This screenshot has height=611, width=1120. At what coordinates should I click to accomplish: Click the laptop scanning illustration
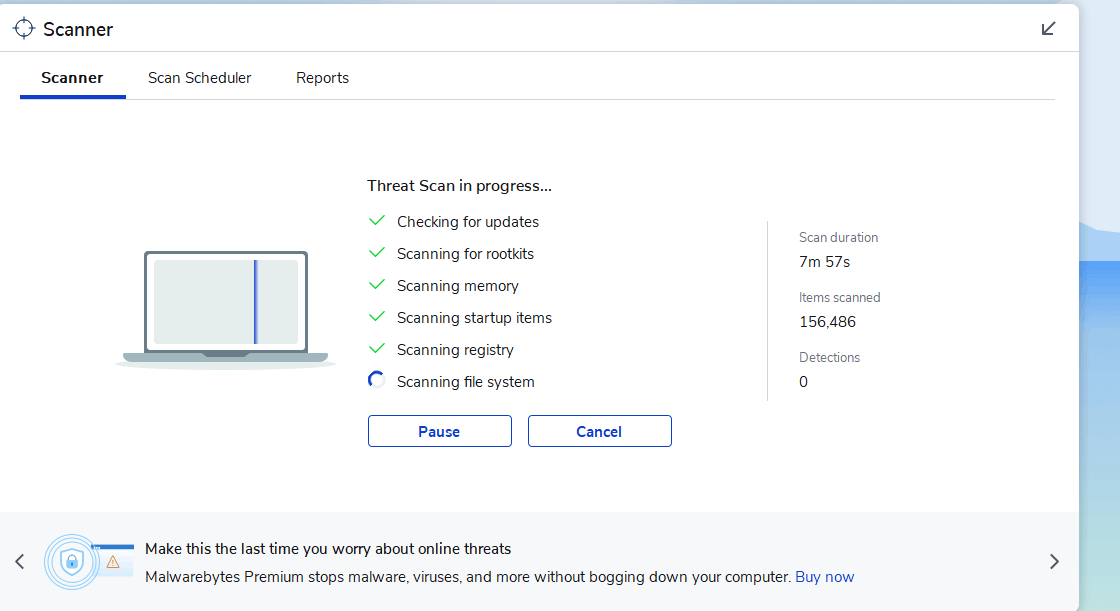[226, 309]
